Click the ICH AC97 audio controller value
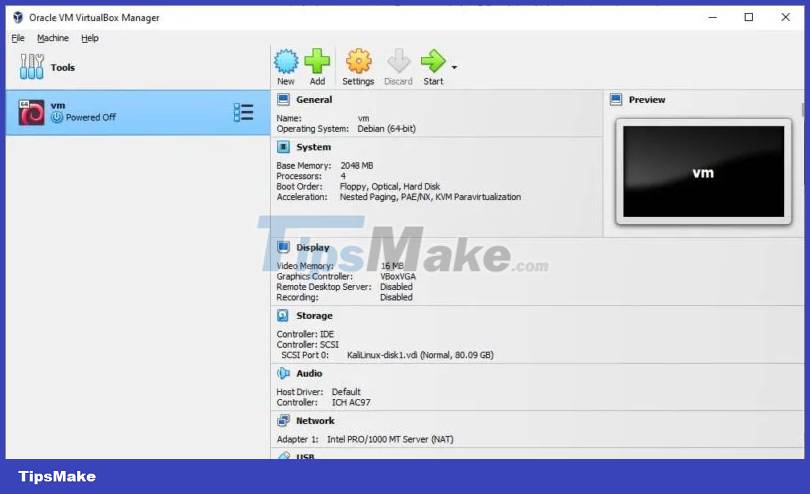Viewport: 810px width, 494px height. coord(351,402)
